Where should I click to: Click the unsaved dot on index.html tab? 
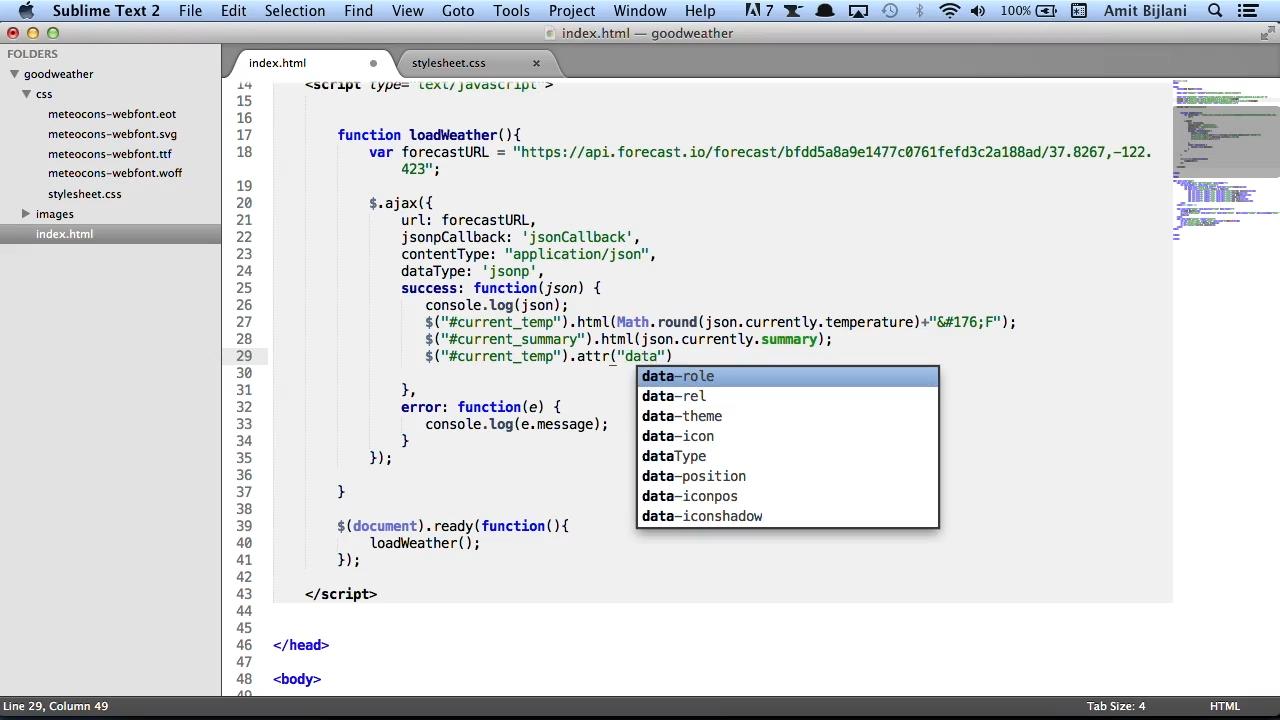pos(374,63)
